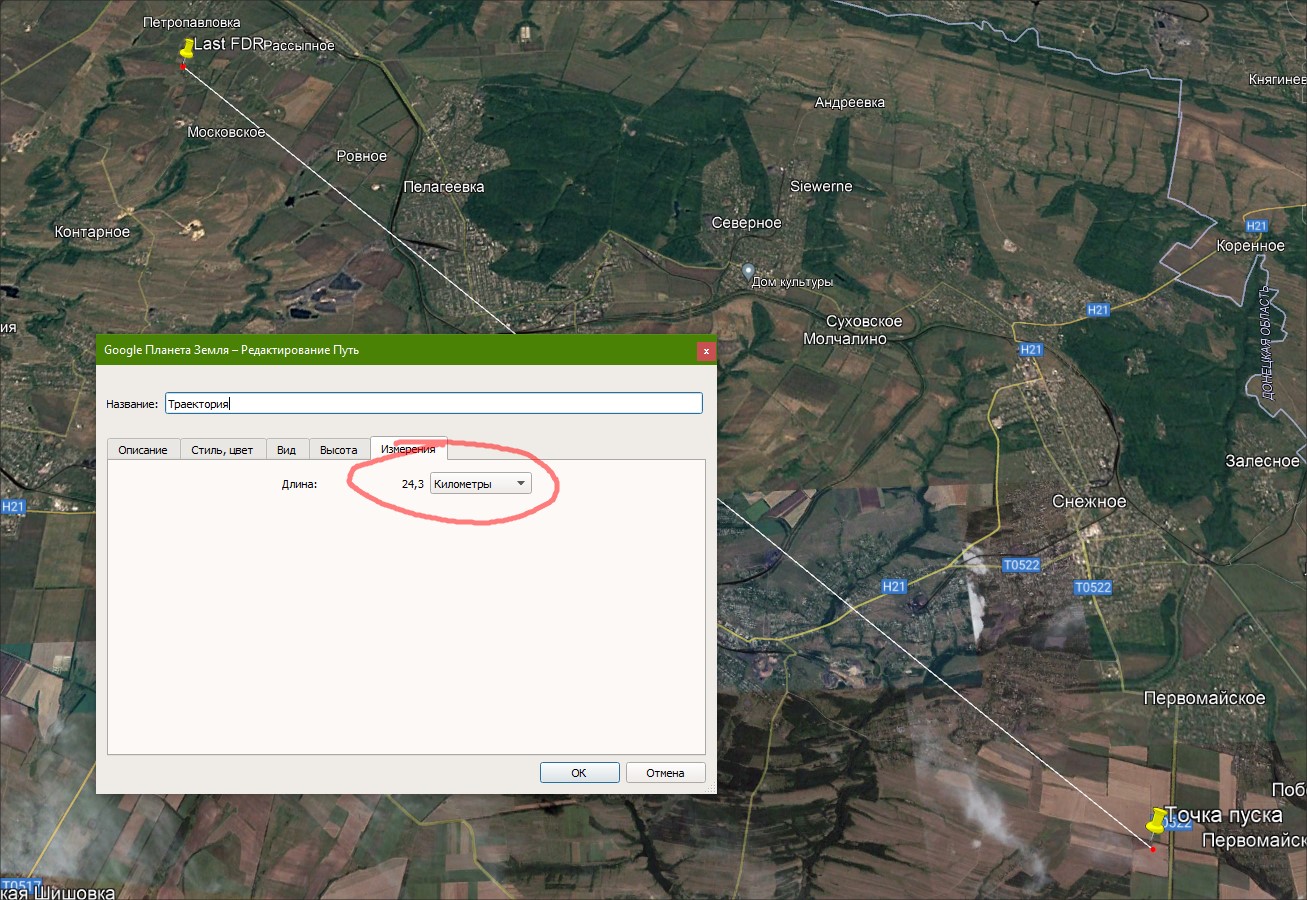Click the Пелагеевка label on the map
Image resolution: width=1307 pixels, height=900 pixels.
443,187
